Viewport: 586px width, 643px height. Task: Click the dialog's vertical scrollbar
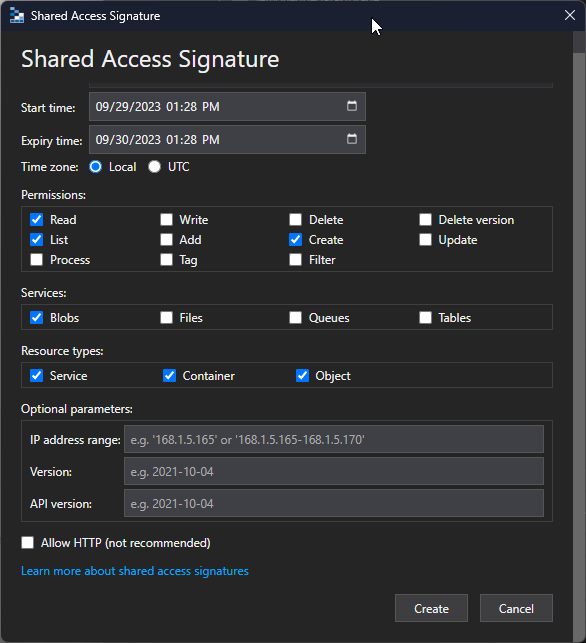pyautogui.click(x=579, y=336)
